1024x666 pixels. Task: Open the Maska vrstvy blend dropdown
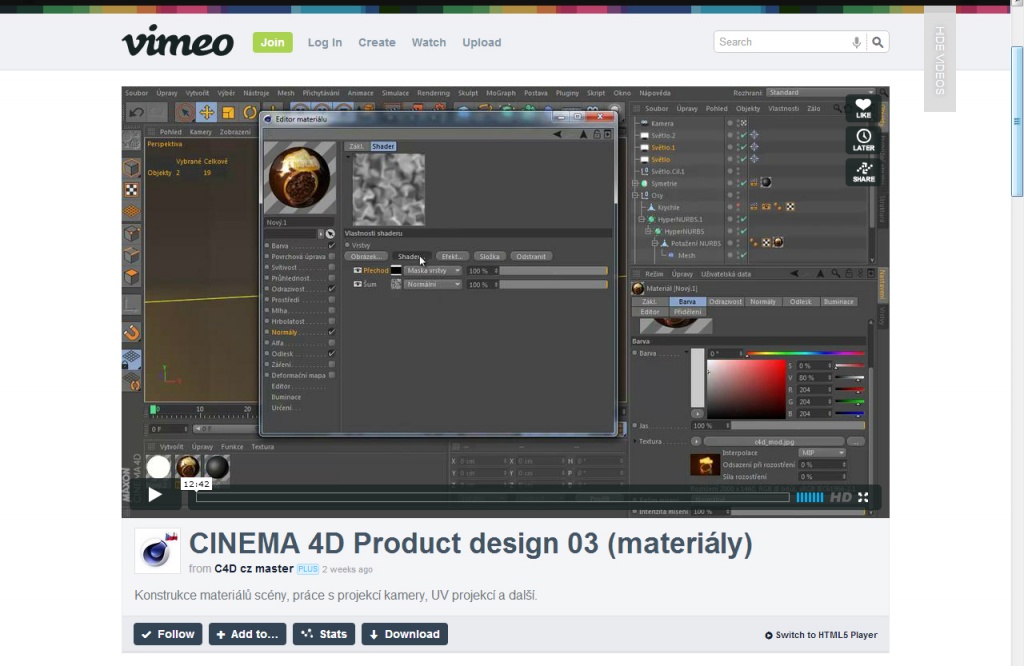pyautogui.click(x=433, y=270)
